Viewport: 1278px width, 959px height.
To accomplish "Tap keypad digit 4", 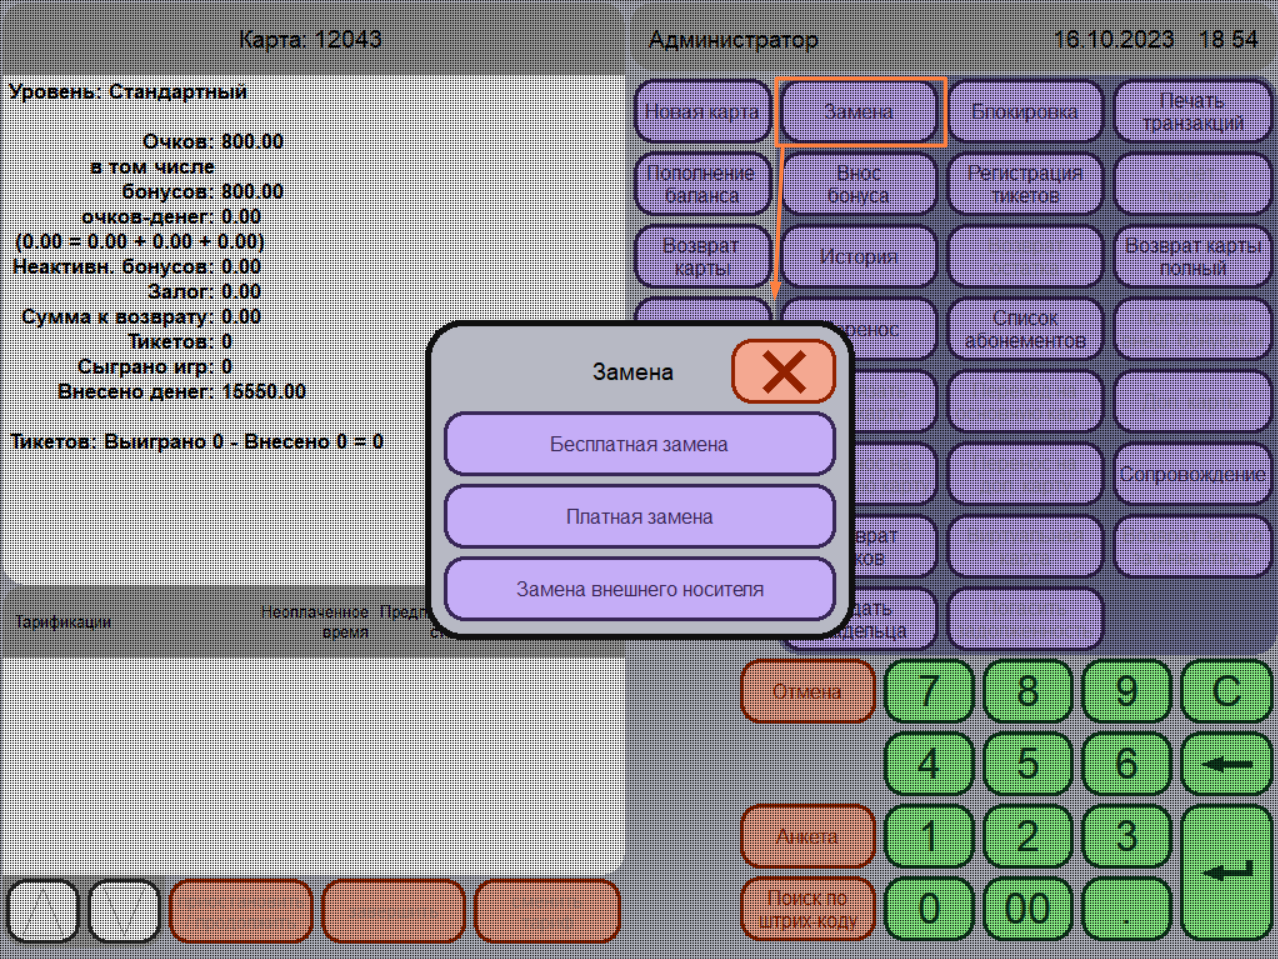I will [930, 764].
